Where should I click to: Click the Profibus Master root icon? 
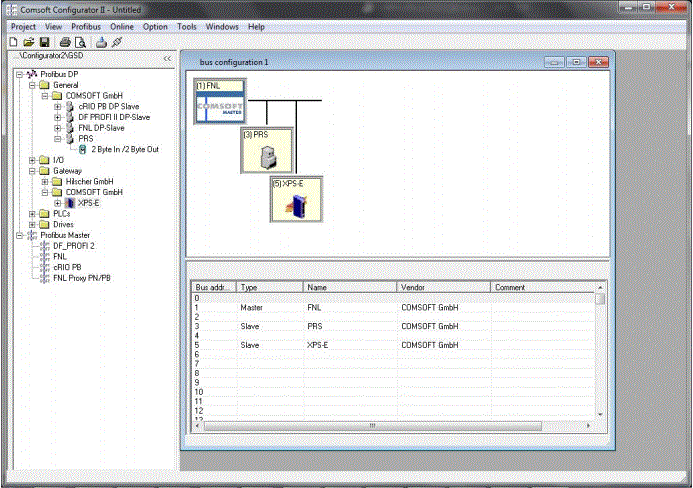tap(32, 235)
